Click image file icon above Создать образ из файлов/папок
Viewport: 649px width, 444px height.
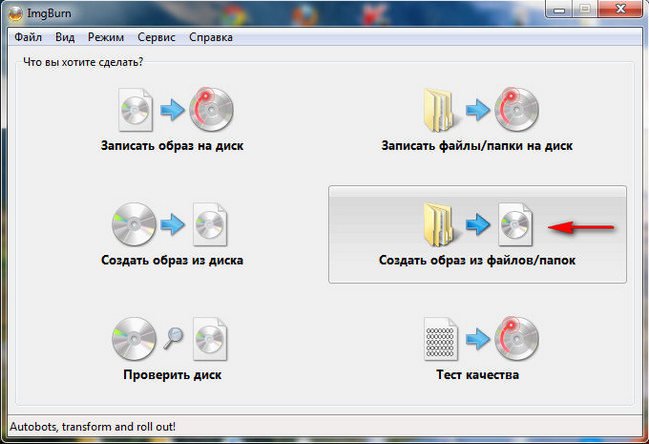515,225
